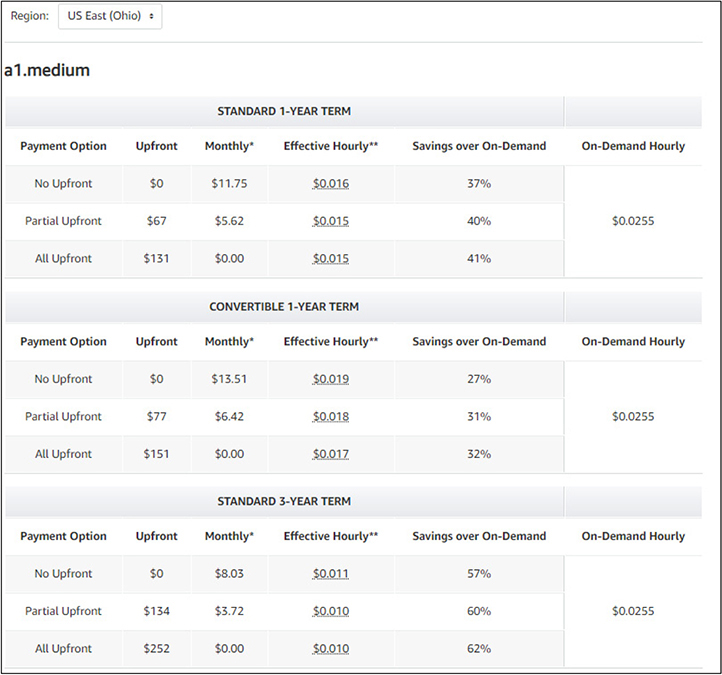Open Standard 1-Year All Upfront $0.015 hourly link
This screenshot has width=722, height=675.
point(331,259)
